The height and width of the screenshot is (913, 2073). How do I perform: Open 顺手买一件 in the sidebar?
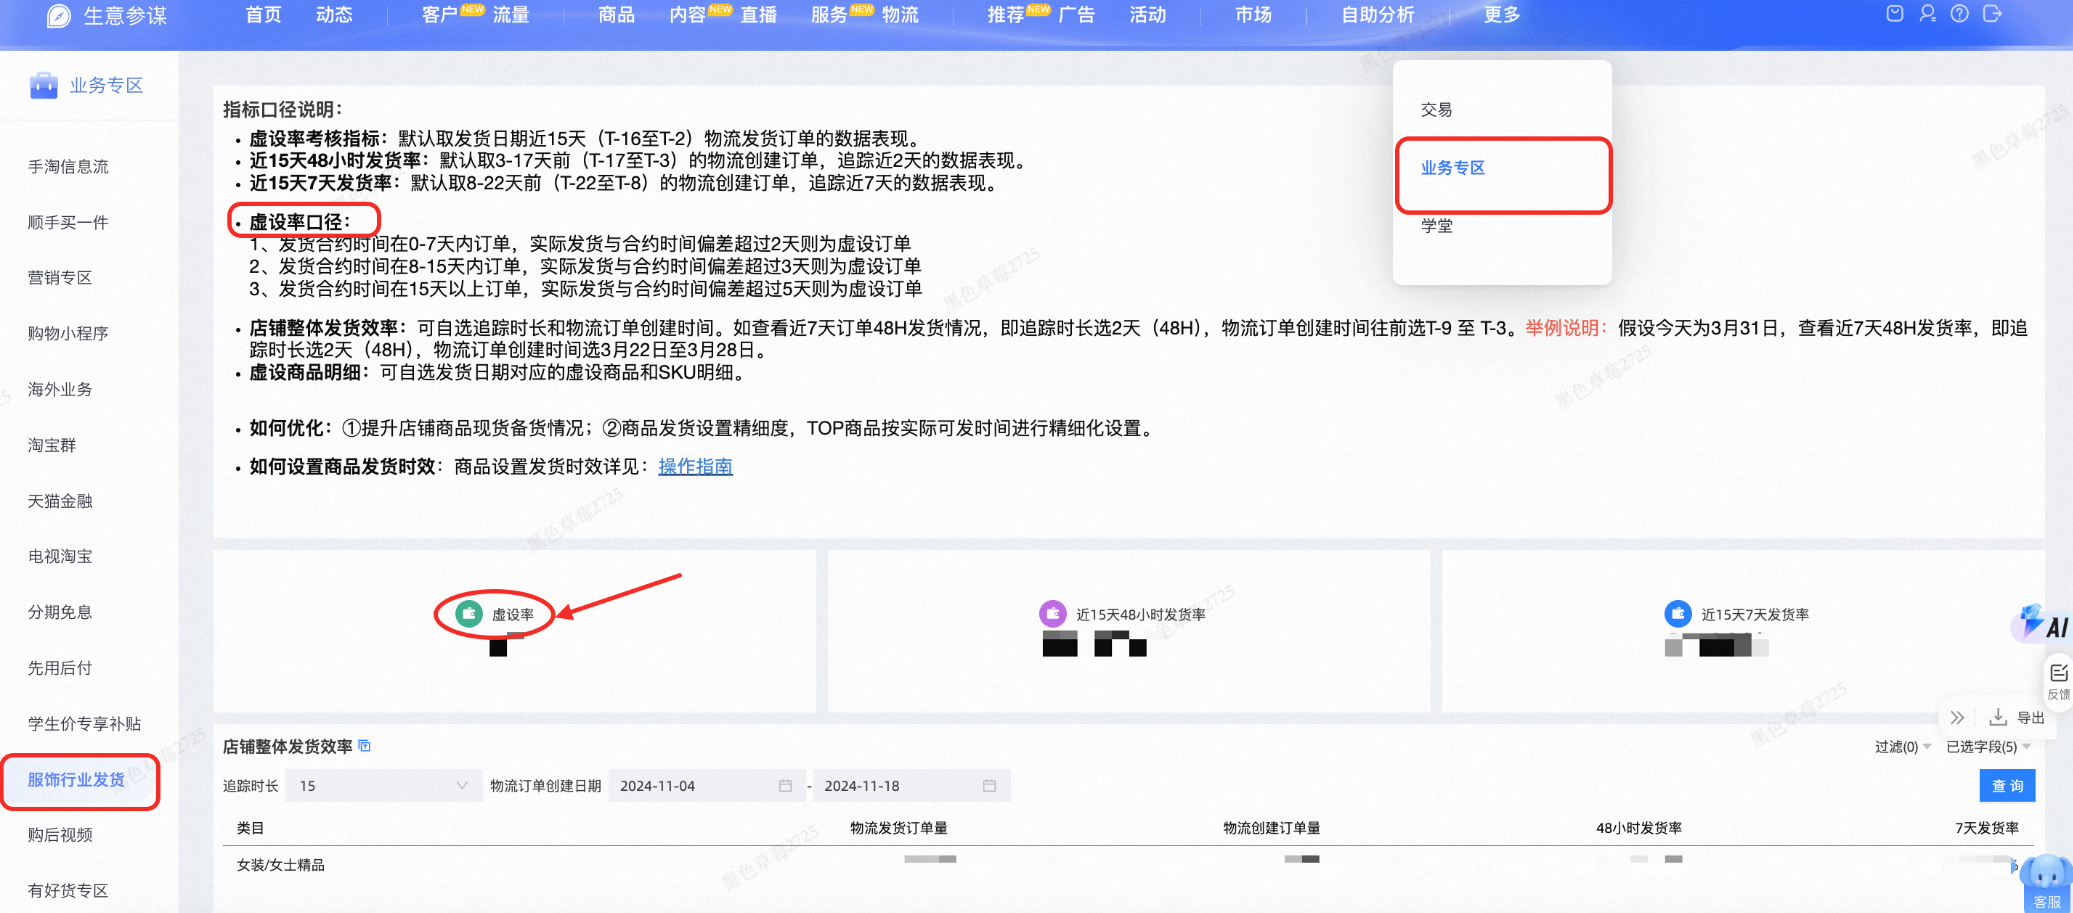click(68, 222)
